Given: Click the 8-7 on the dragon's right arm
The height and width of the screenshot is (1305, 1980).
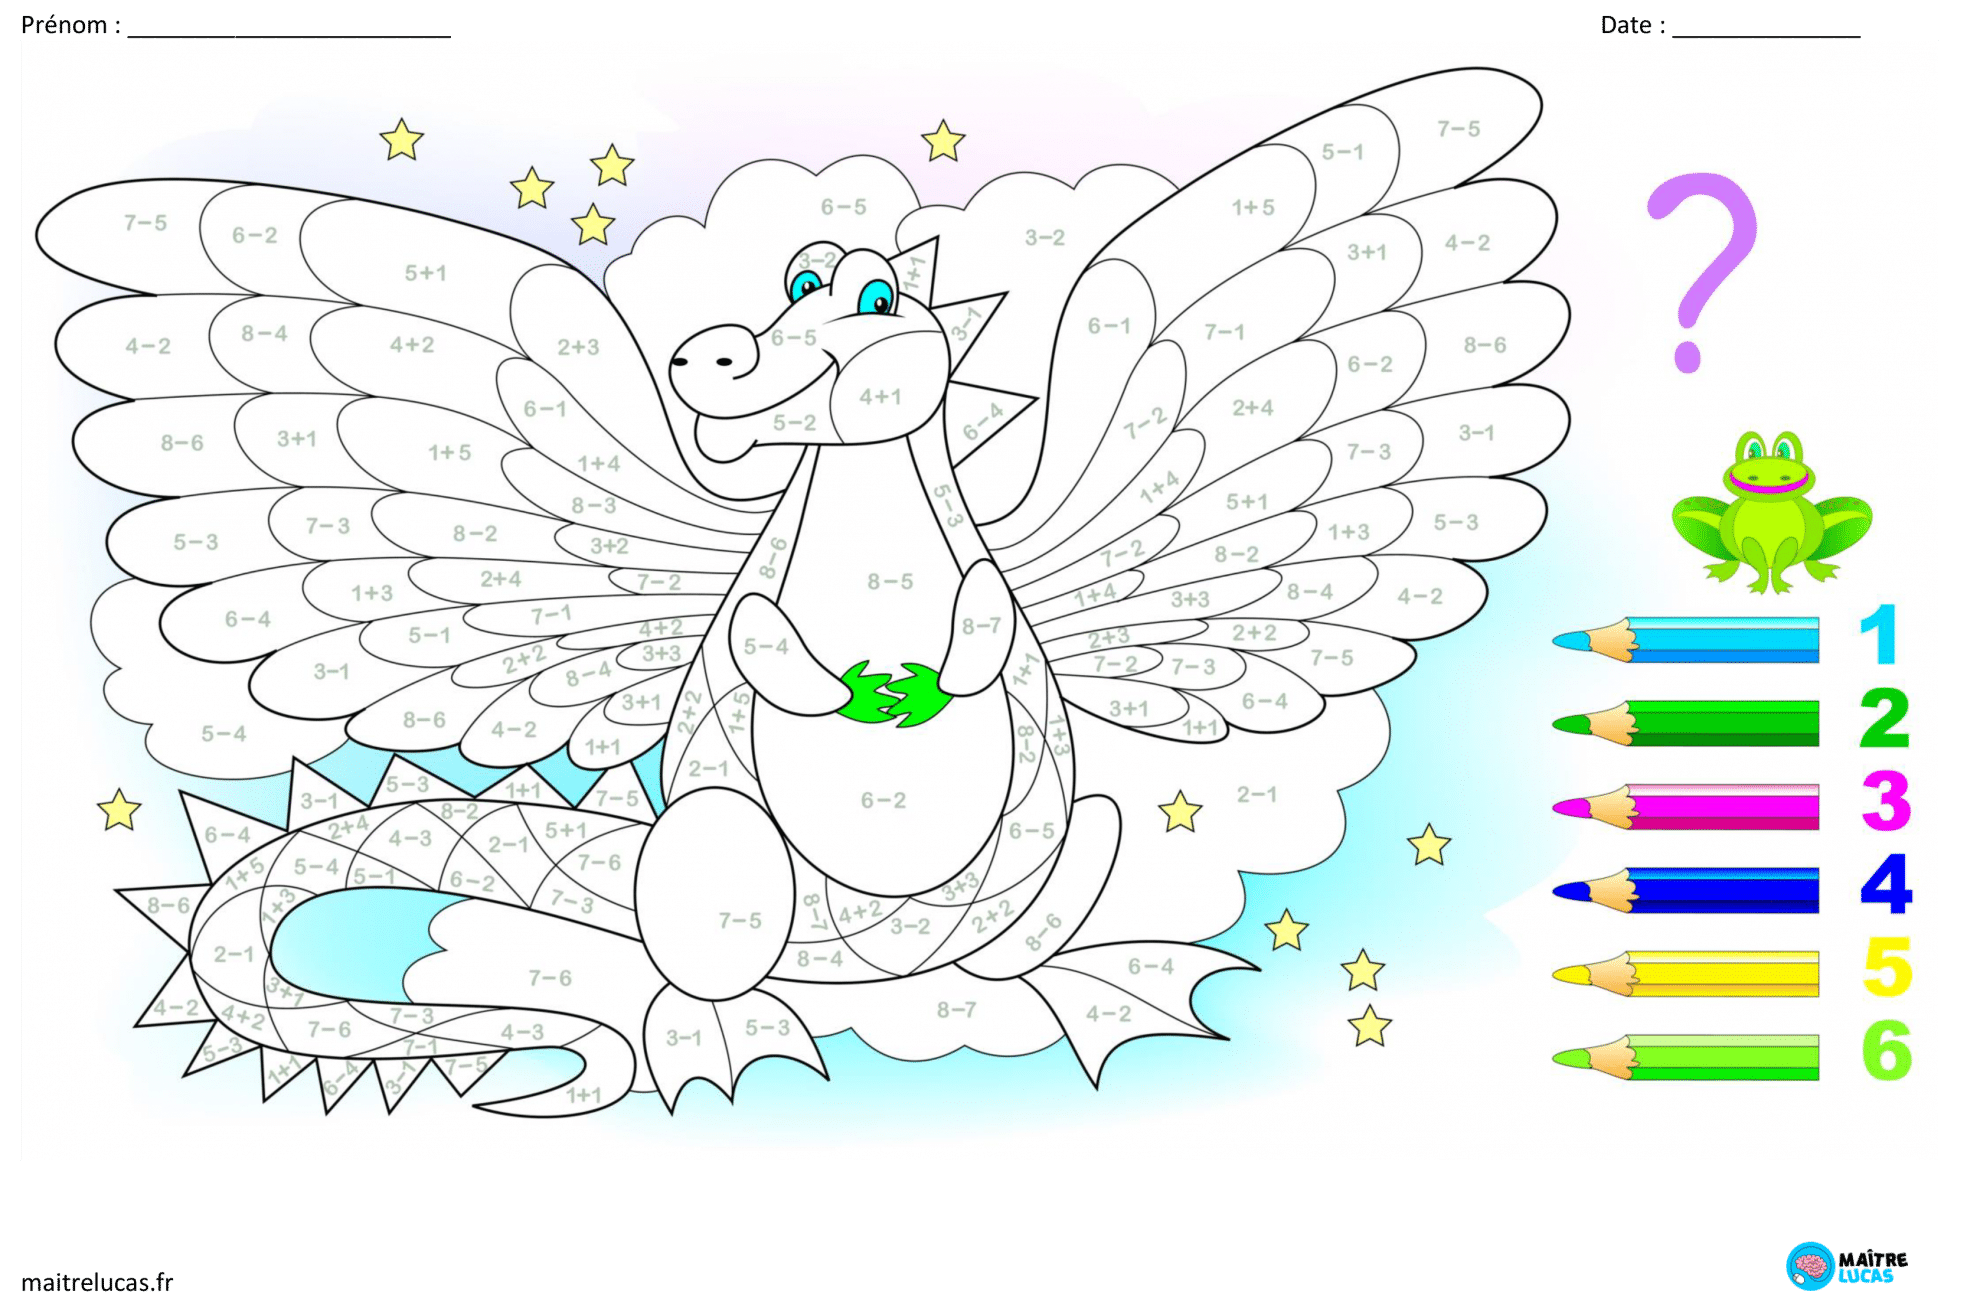Looking at the screenshot, I should (981, 626).
